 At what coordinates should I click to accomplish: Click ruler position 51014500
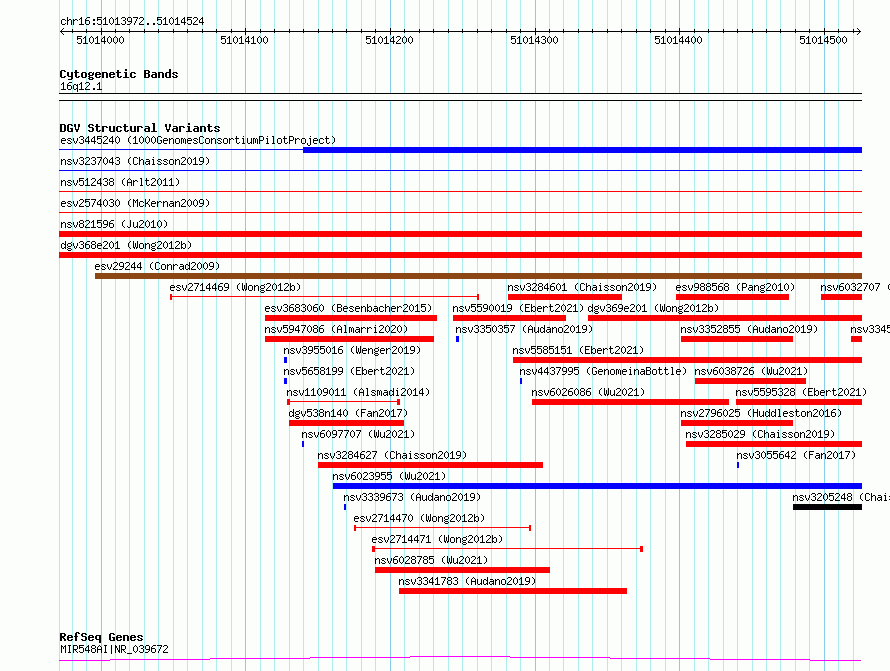click(x=824, y=40)
